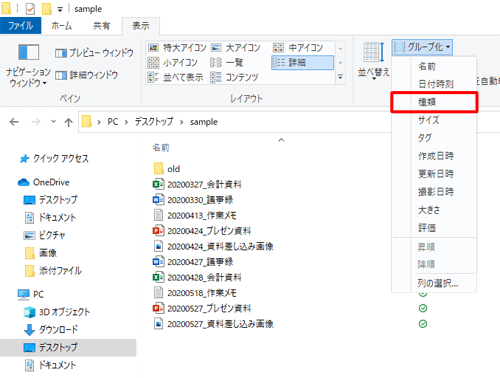Select Word file 20200330_議事録
500x378 pixels.
click(x=193, y=200)
